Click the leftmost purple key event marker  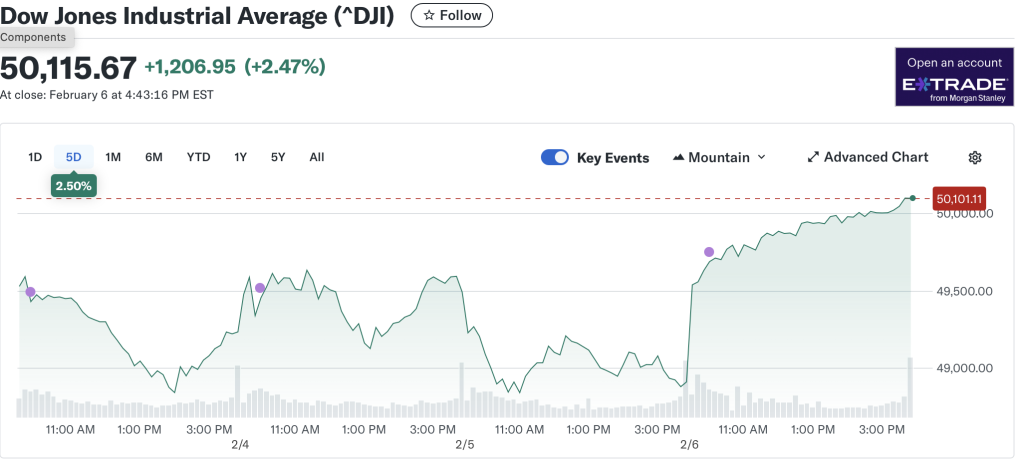click(x=30, y=292)
